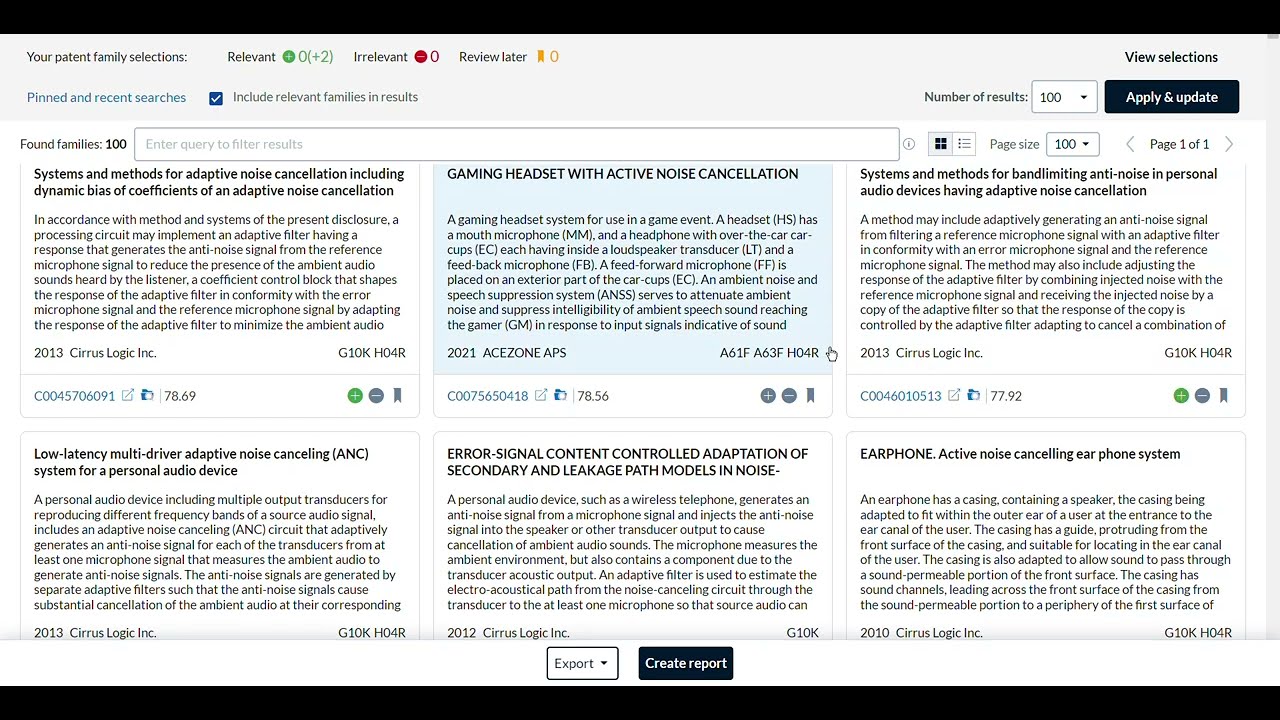Mark family C0046010513 as relevant with plus icon

pyautogui.click(x=1181, y=396)
